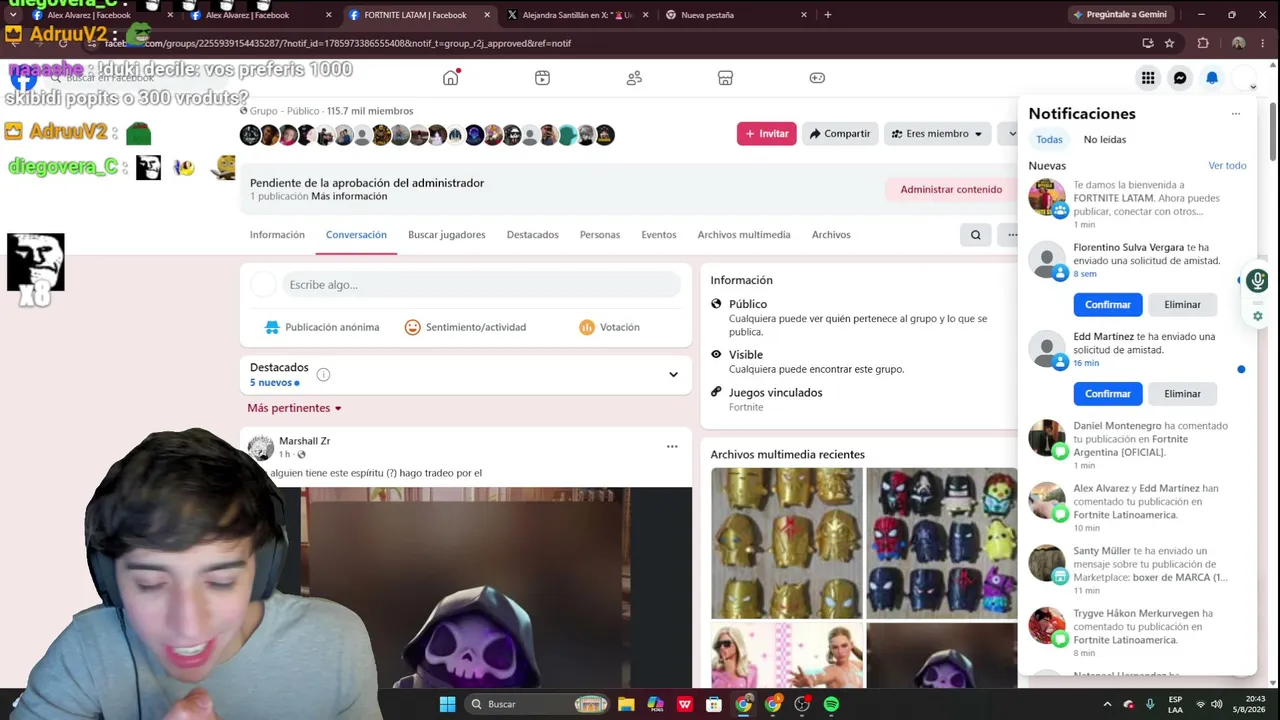Open Microsoft Store from the taskbar
The height and width of the screenshot is (720, 1280).
(x=714, y=704)
